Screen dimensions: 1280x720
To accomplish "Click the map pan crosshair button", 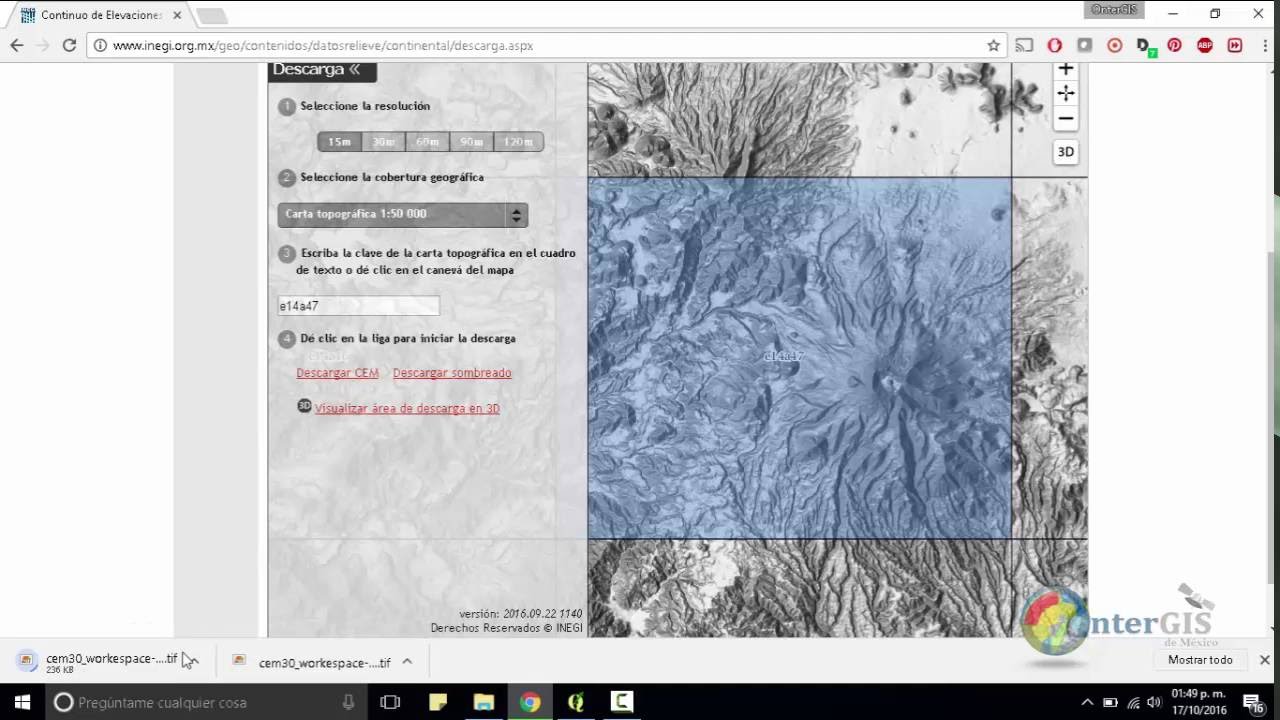I will (x=1066, y=93).
